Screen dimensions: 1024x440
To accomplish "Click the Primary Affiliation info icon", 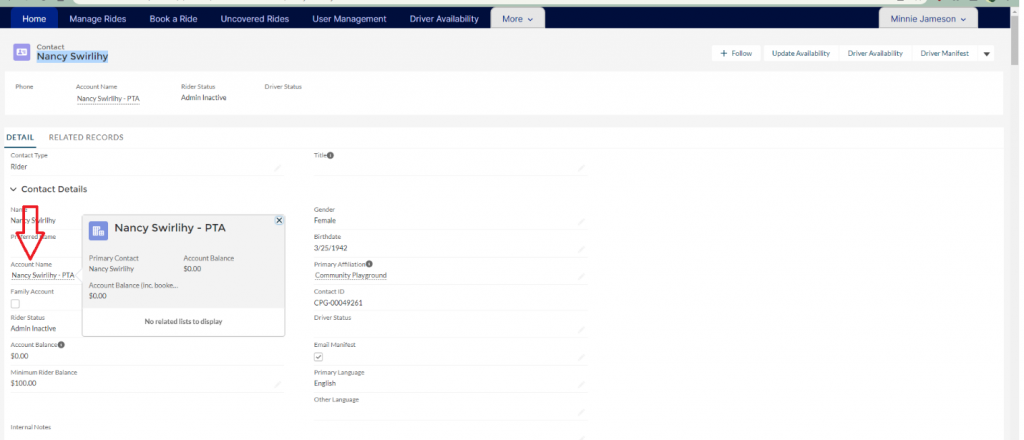I will [x=369, y=264].
